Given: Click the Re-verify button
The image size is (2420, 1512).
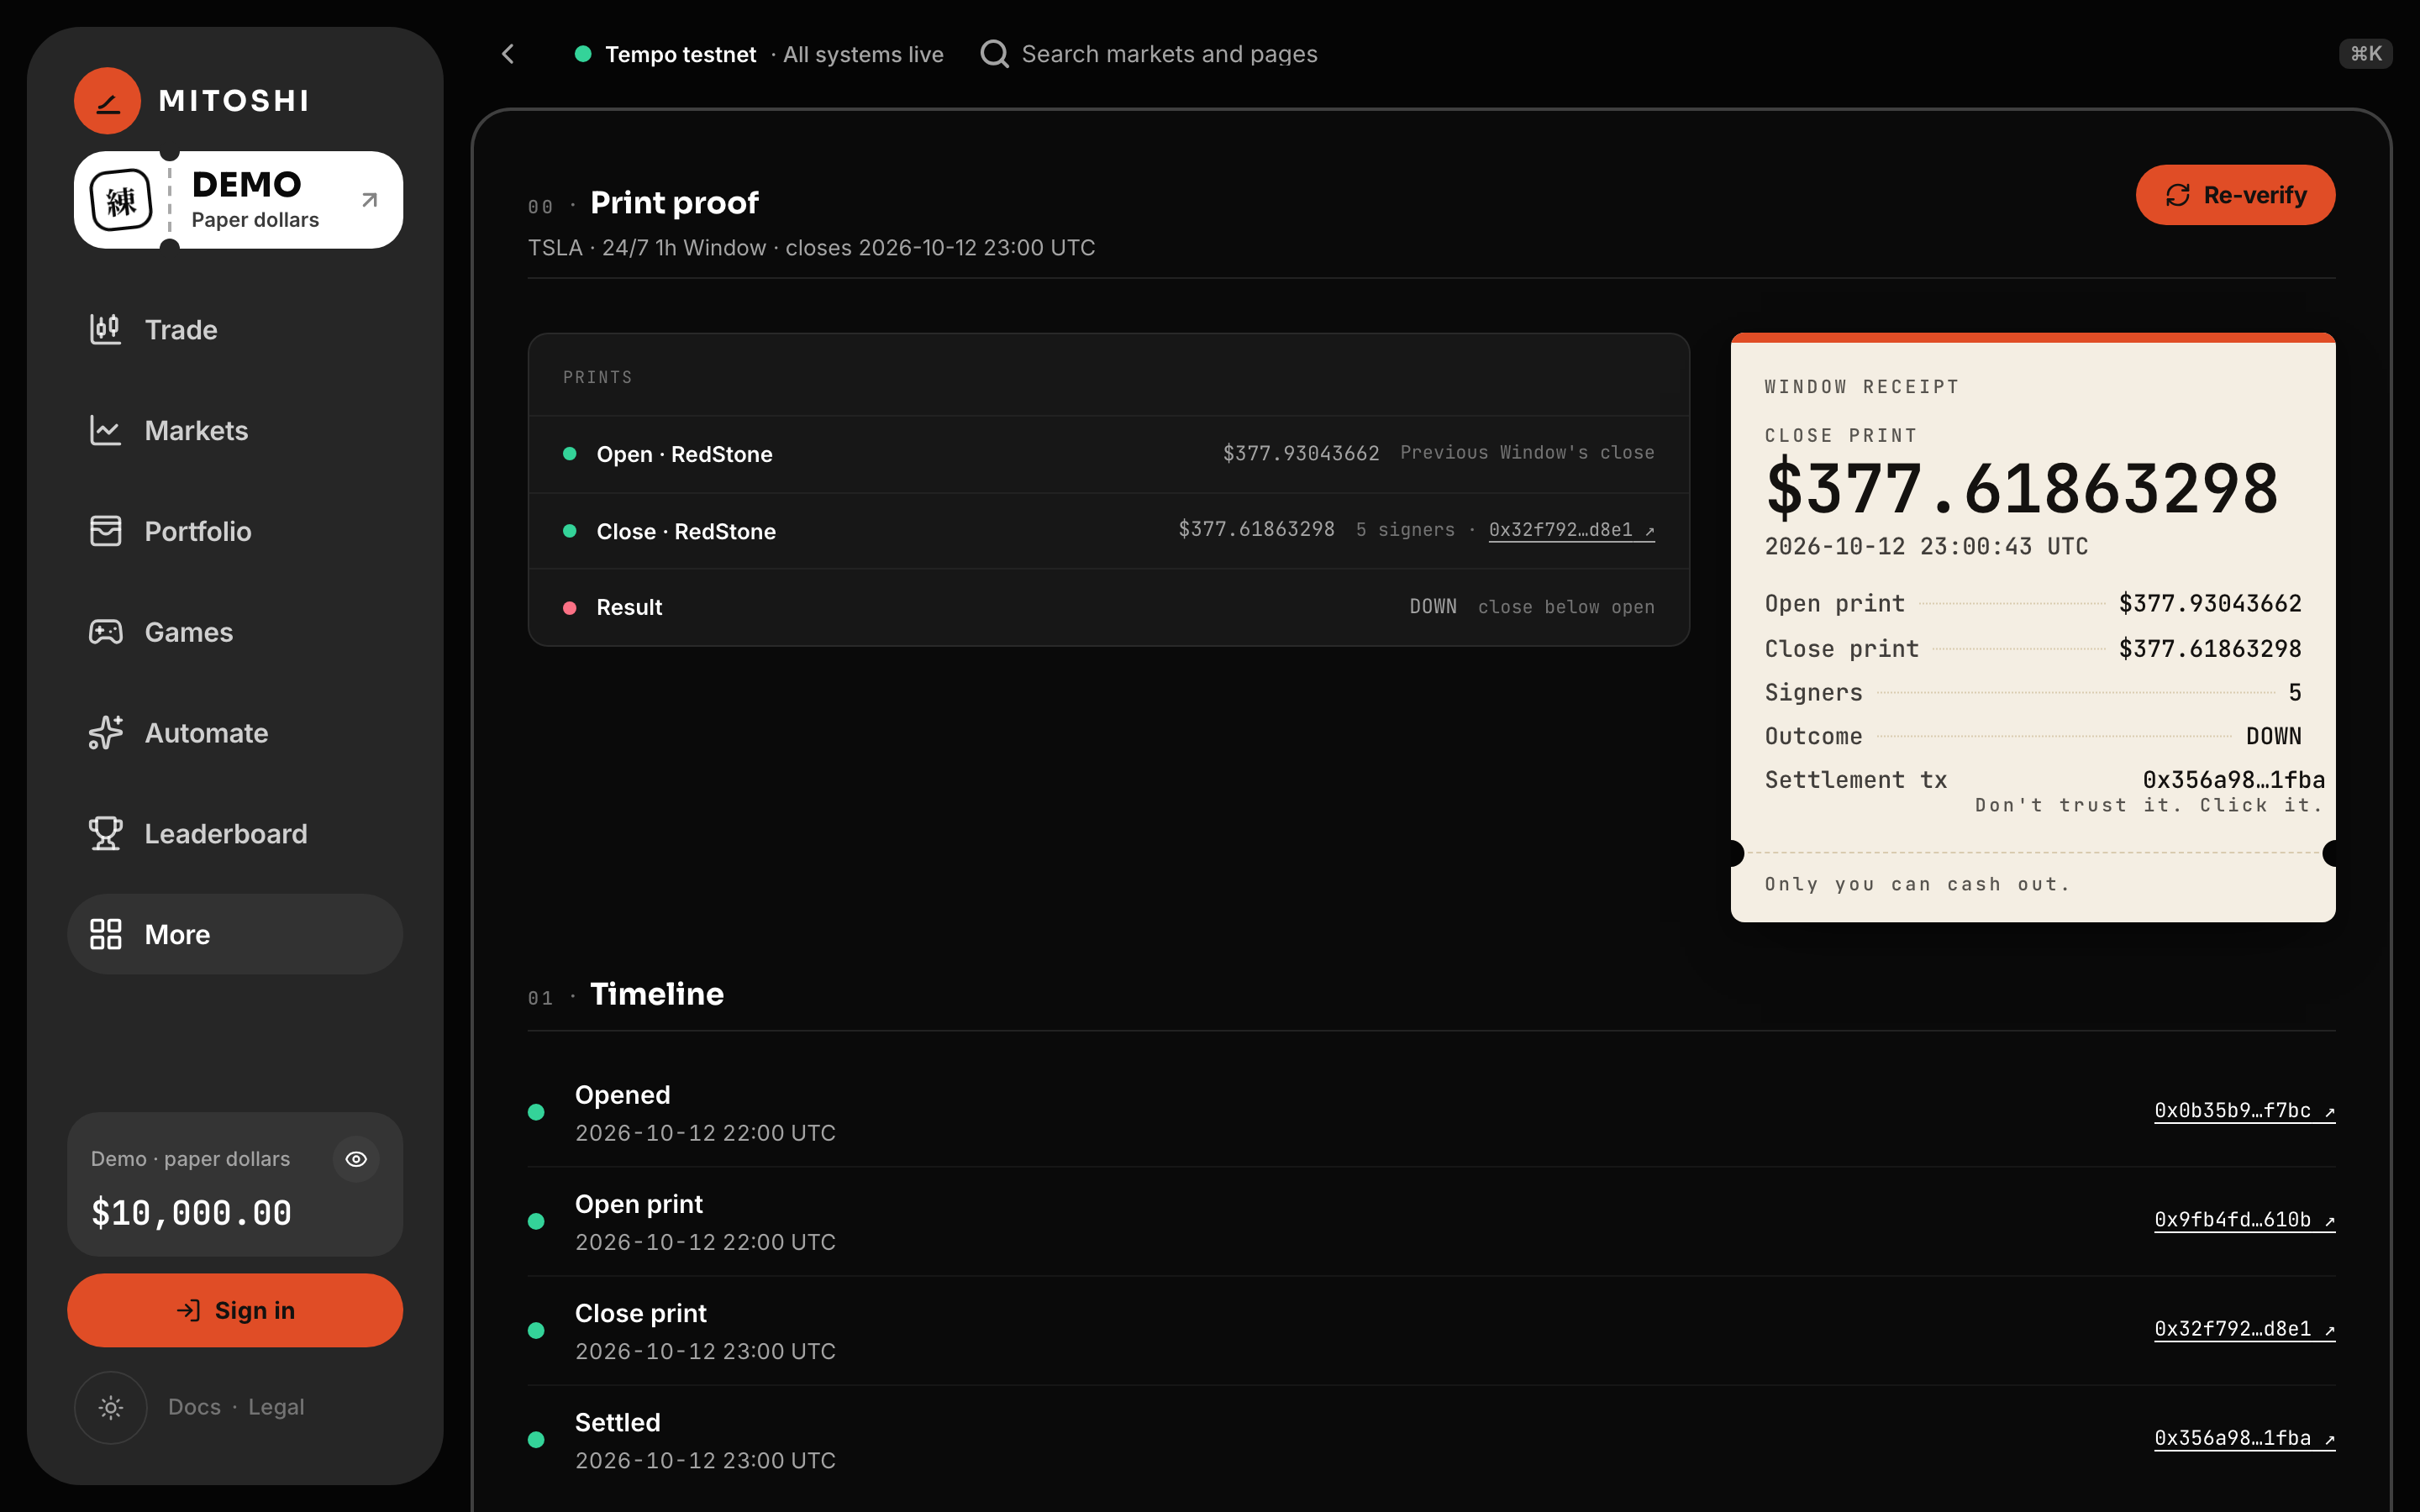Looking at the screenshot, I should [2235, 195].
